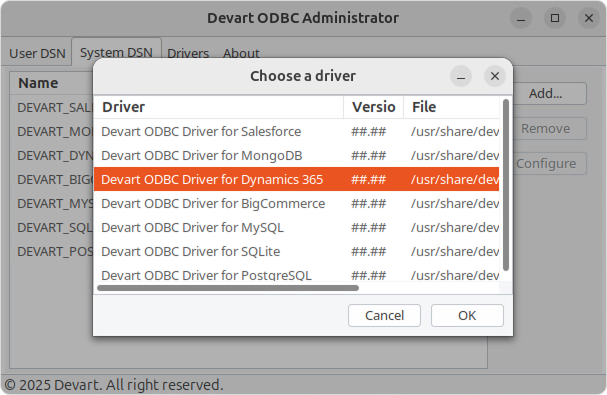Click the vertical scrollbar in driver list
The height and width of the screenshot is (395, 607).
(506, 185)
